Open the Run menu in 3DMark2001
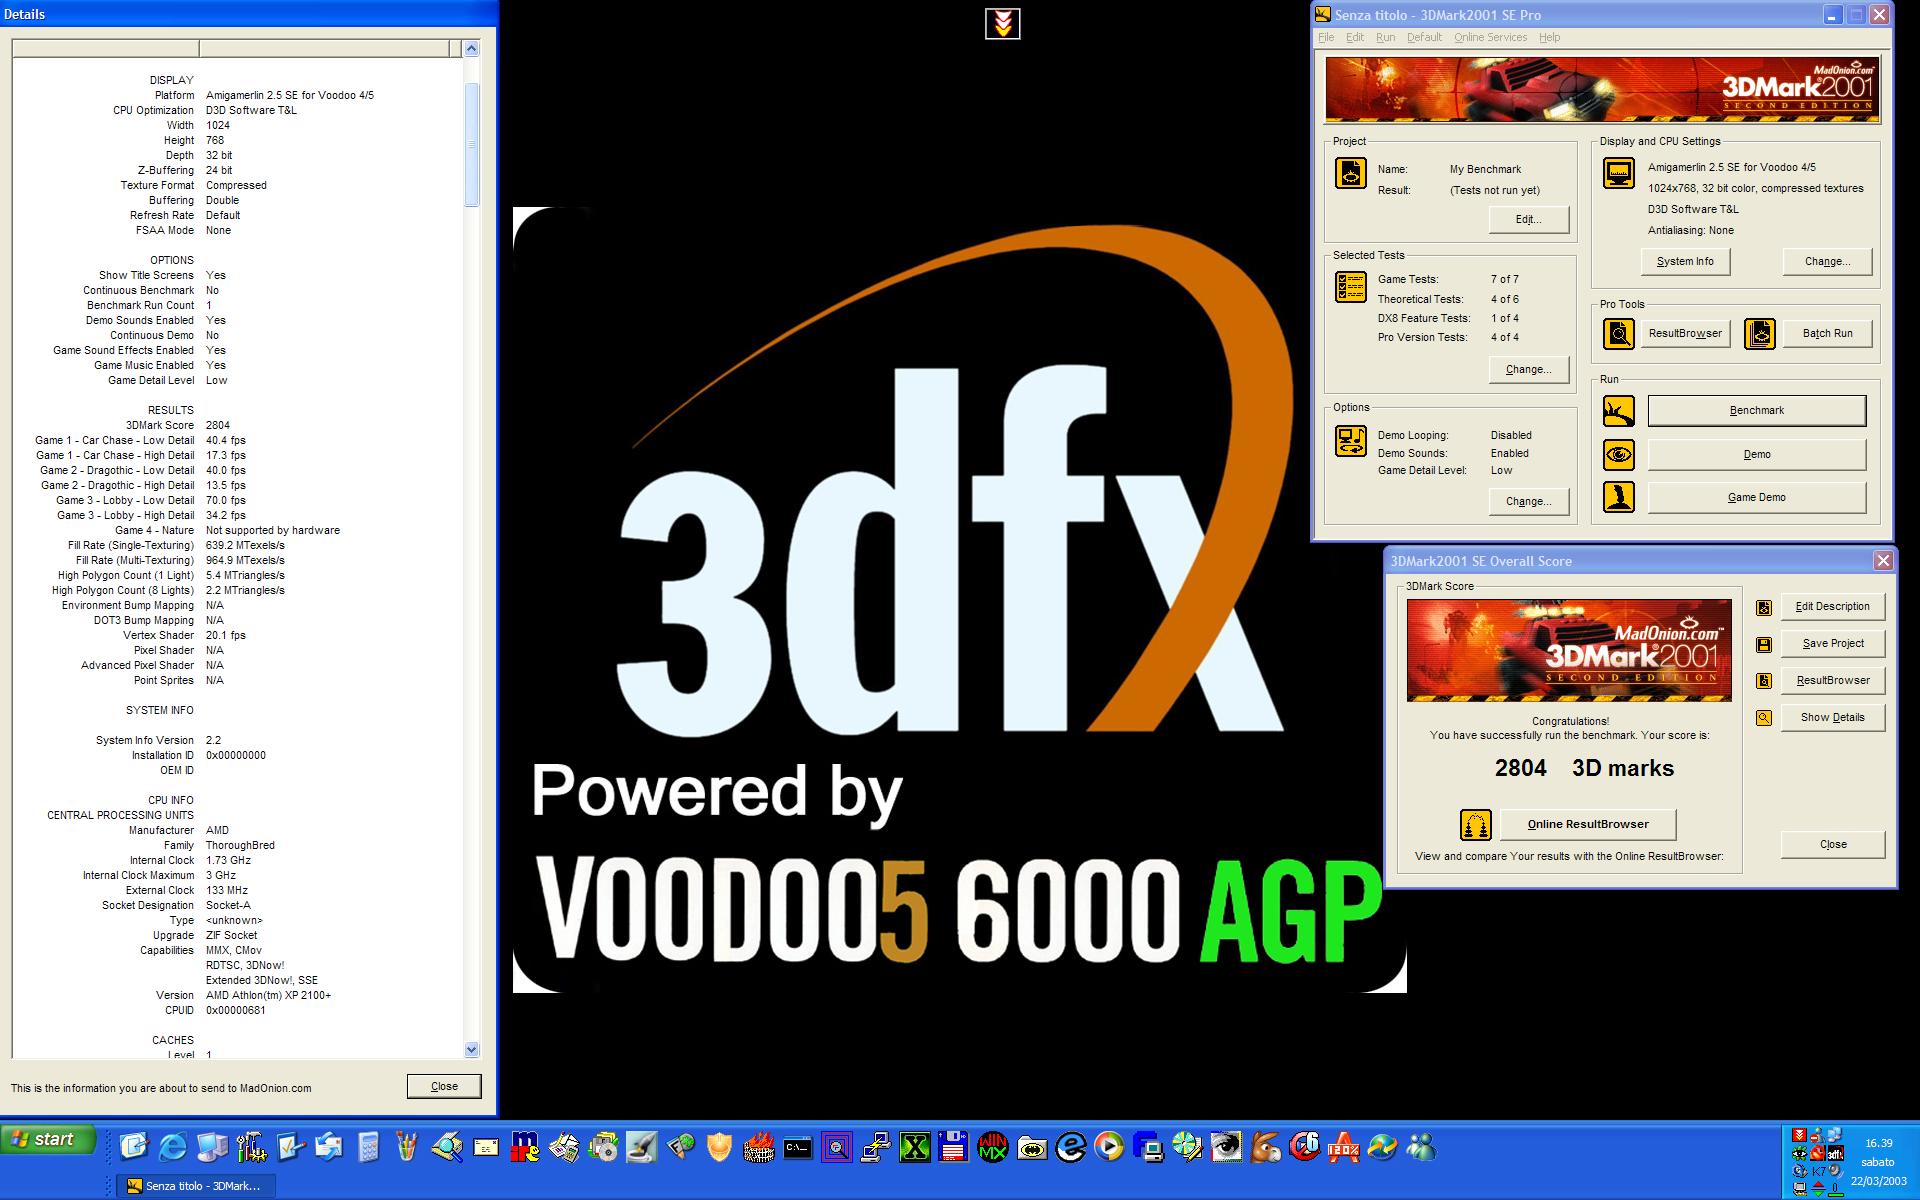Viewport: 1920px width, 1200px height. pos(1385,38)
